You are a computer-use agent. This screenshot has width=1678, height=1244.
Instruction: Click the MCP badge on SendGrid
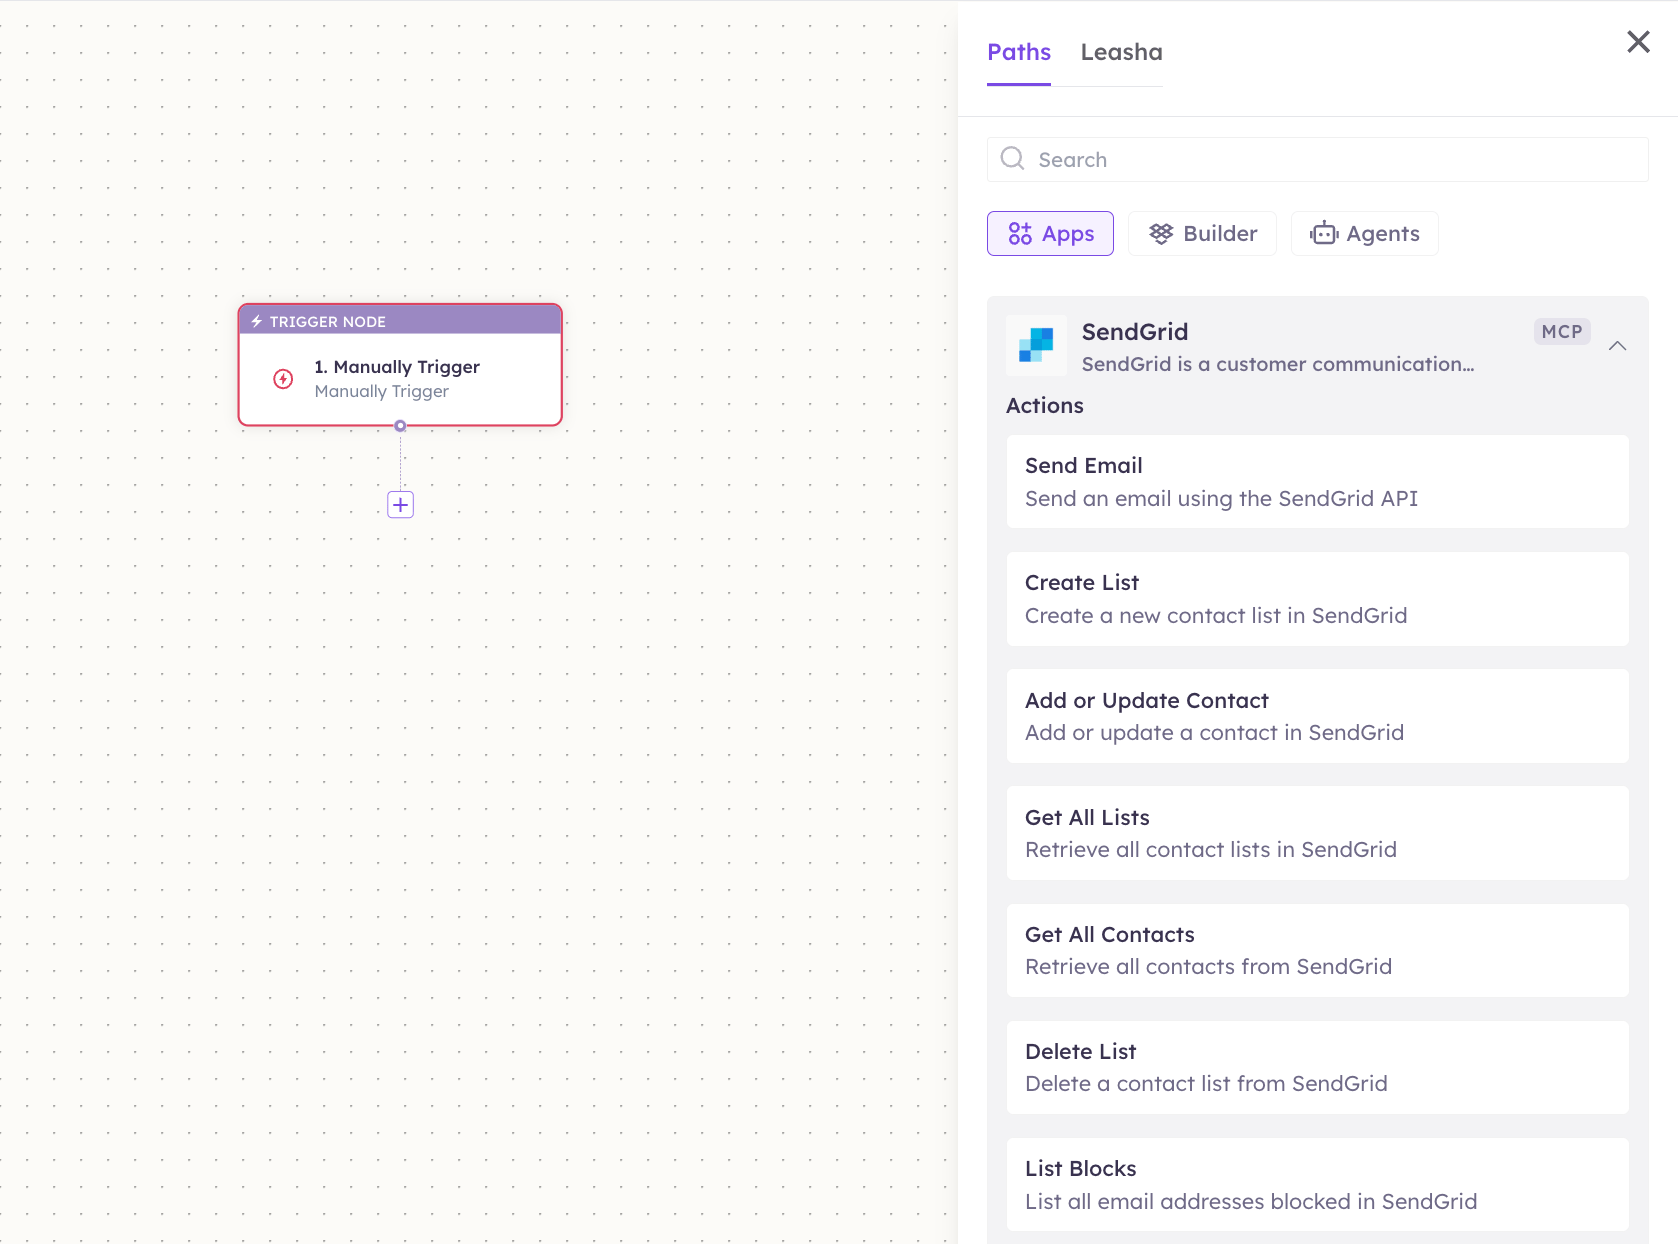[1561, 332]
